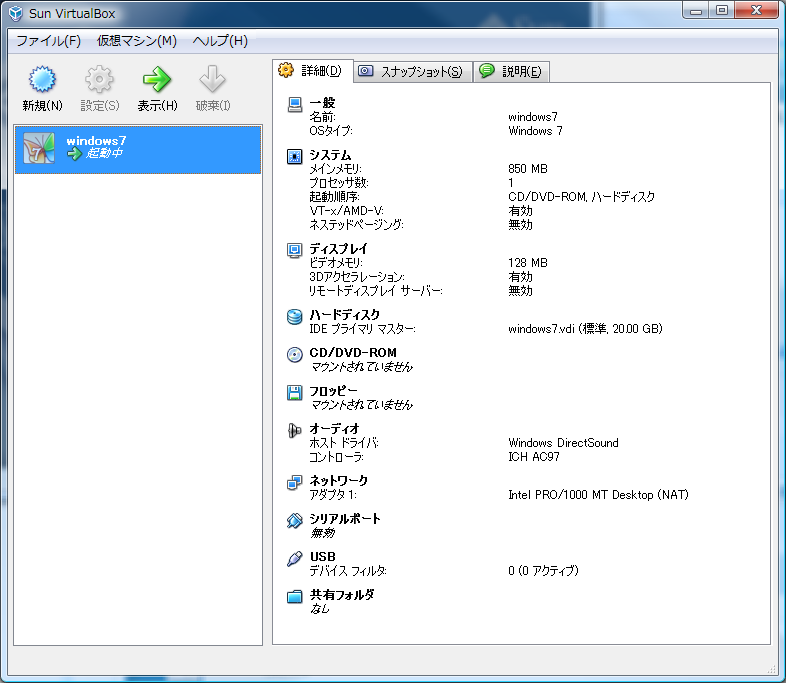Click the システム section chip icon
The image size is (786, 683).
click(295, 156)
